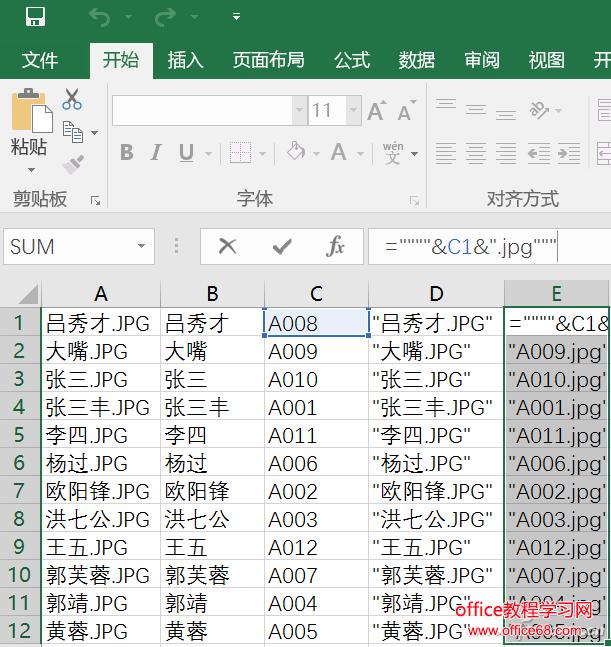
Task: Open the font name dropdown
Action: (x=299, y=111)
